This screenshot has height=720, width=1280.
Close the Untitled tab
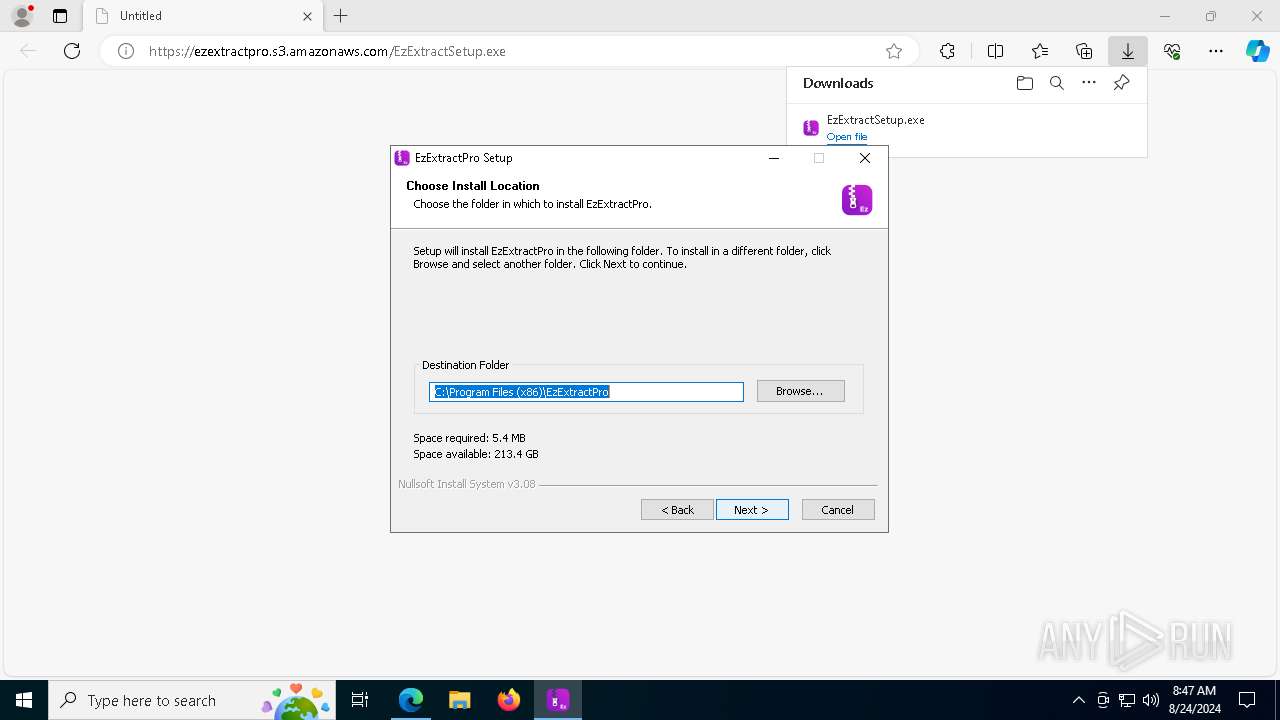tap(307, 16)
